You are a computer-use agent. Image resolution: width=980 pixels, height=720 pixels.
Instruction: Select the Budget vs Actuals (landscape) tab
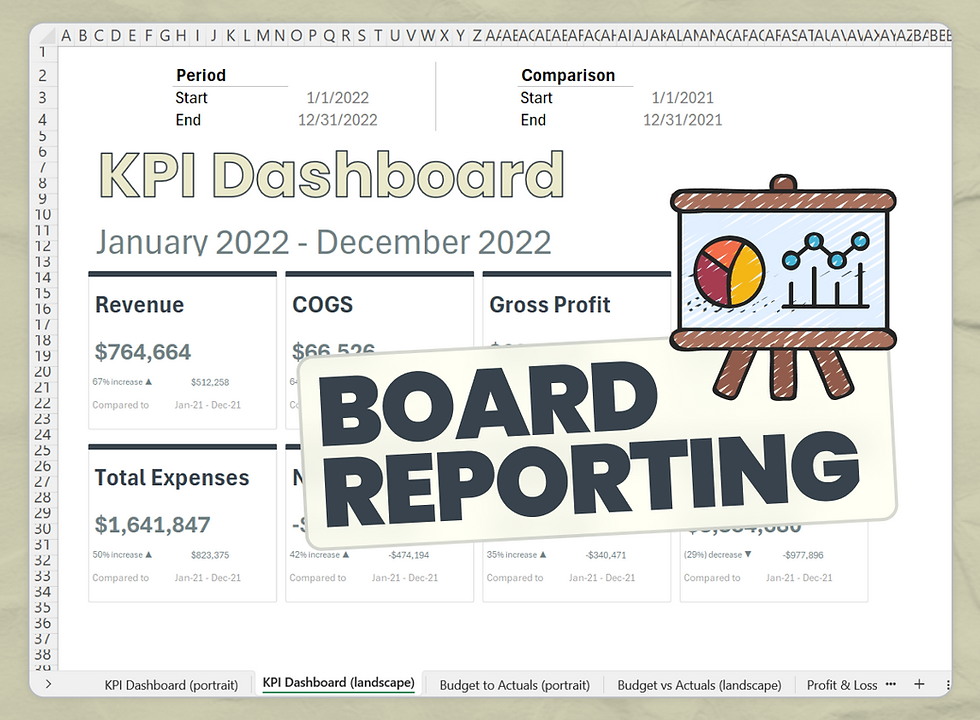[698, 684]
